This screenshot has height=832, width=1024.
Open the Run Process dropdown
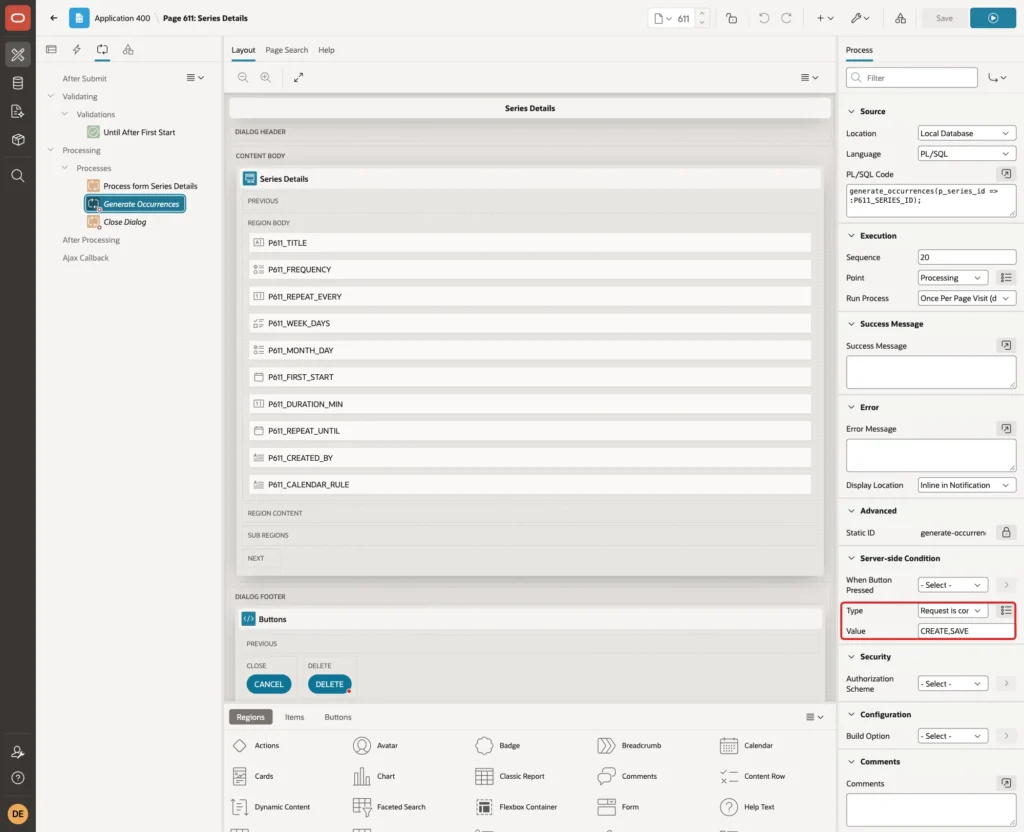click(x=966, y=298)
